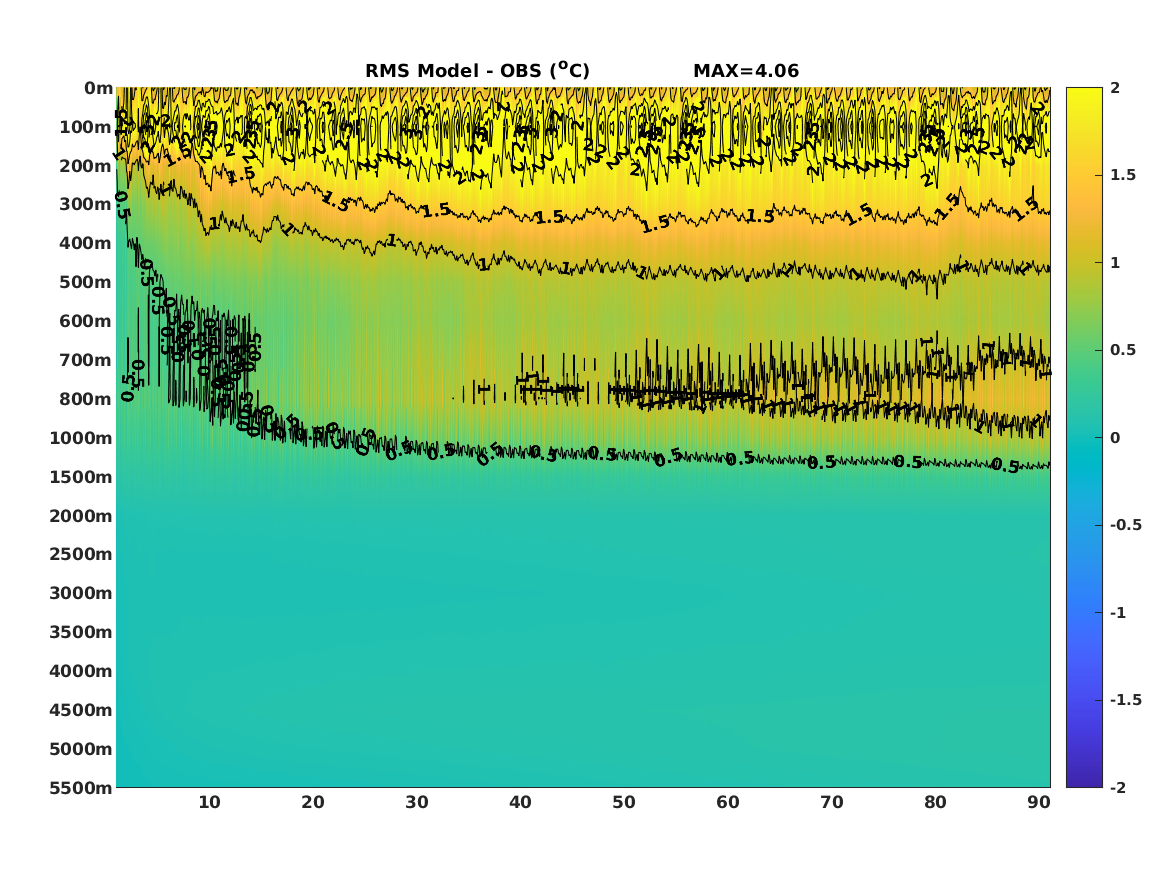Click the '400m' depth axis label
The height and width of the screenshot is (875, 1167).
86,243
